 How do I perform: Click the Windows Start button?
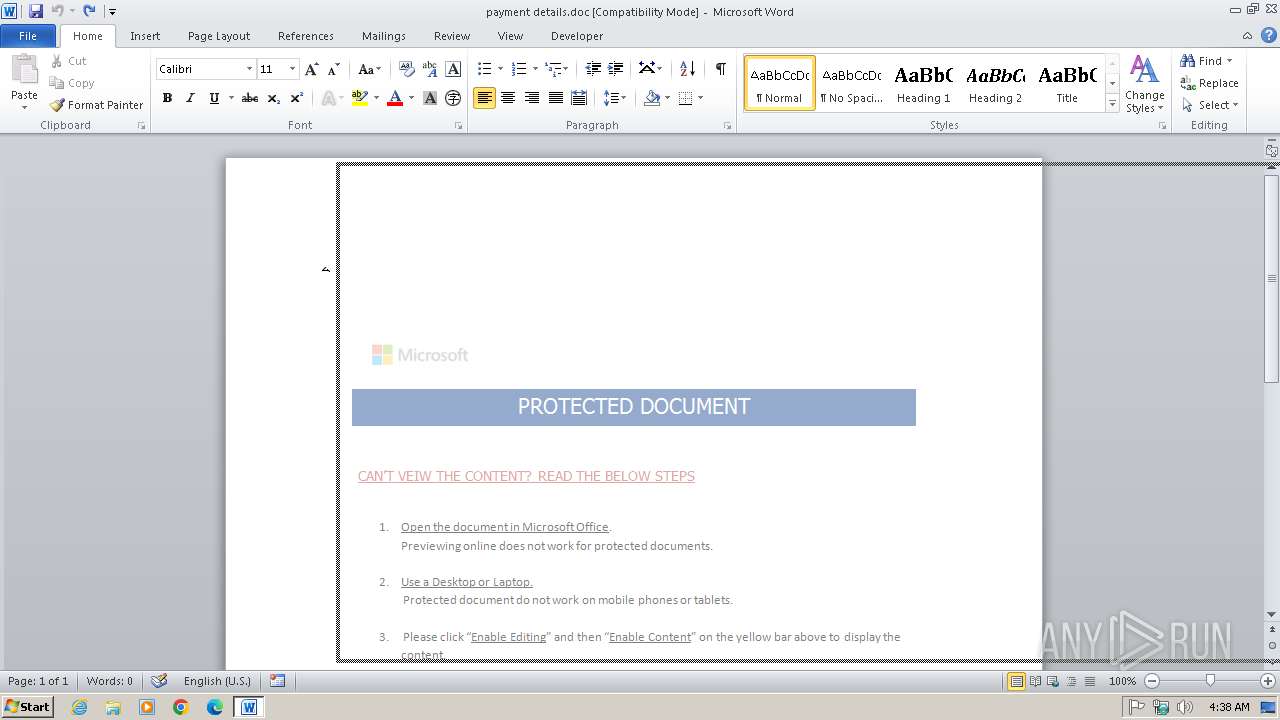click(27, 706)
